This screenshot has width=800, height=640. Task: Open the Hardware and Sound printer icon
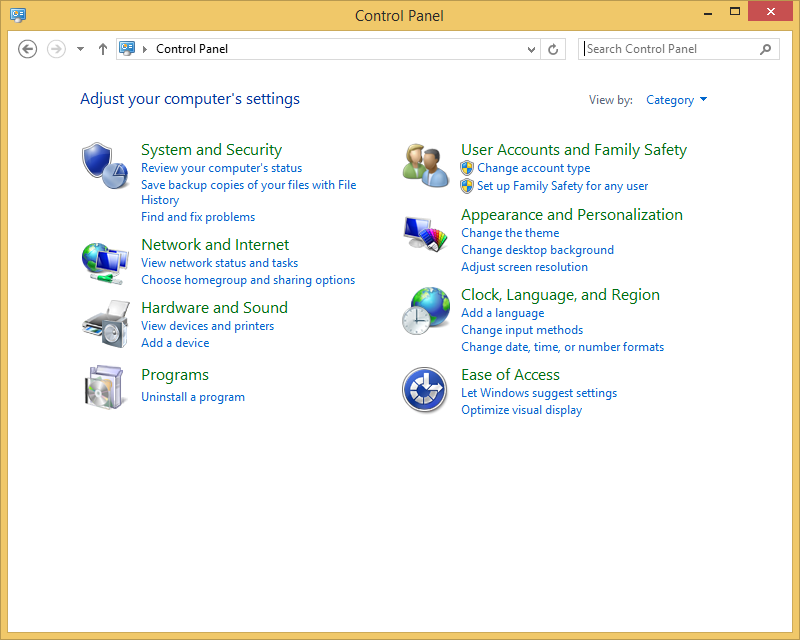click(106, 324)
